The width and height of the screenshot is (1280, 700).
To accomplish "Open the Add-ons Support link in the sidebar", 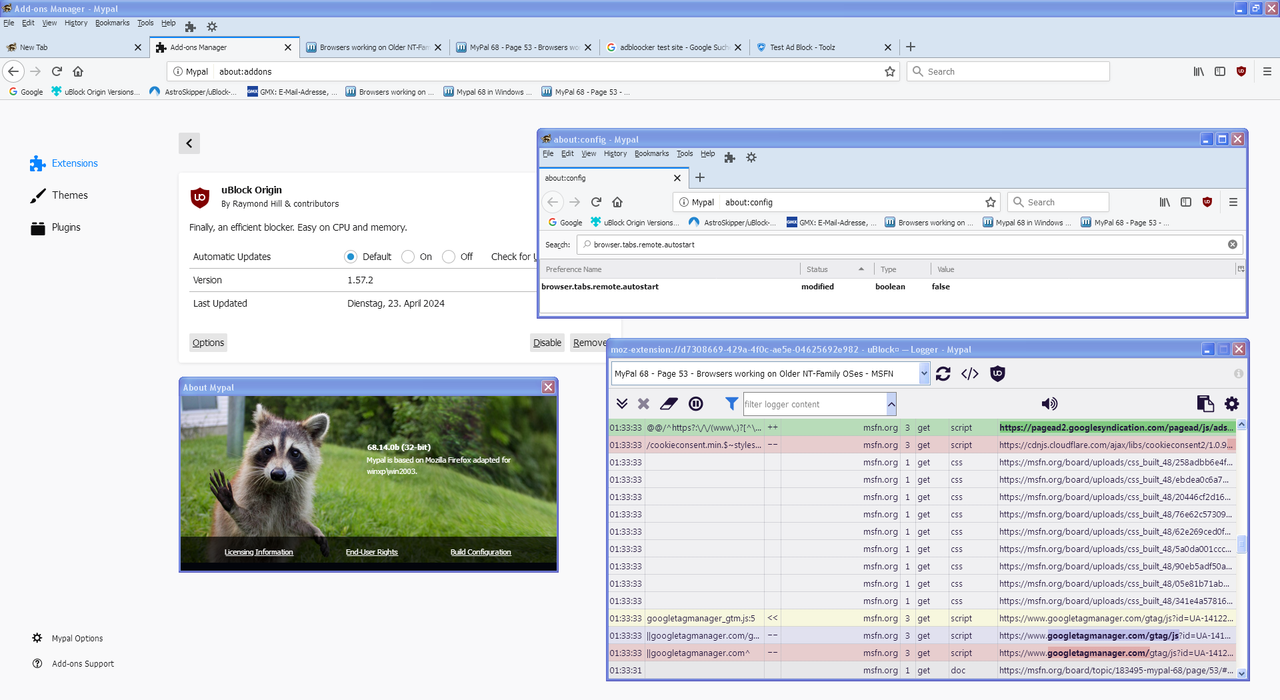I will coord(73,664).
